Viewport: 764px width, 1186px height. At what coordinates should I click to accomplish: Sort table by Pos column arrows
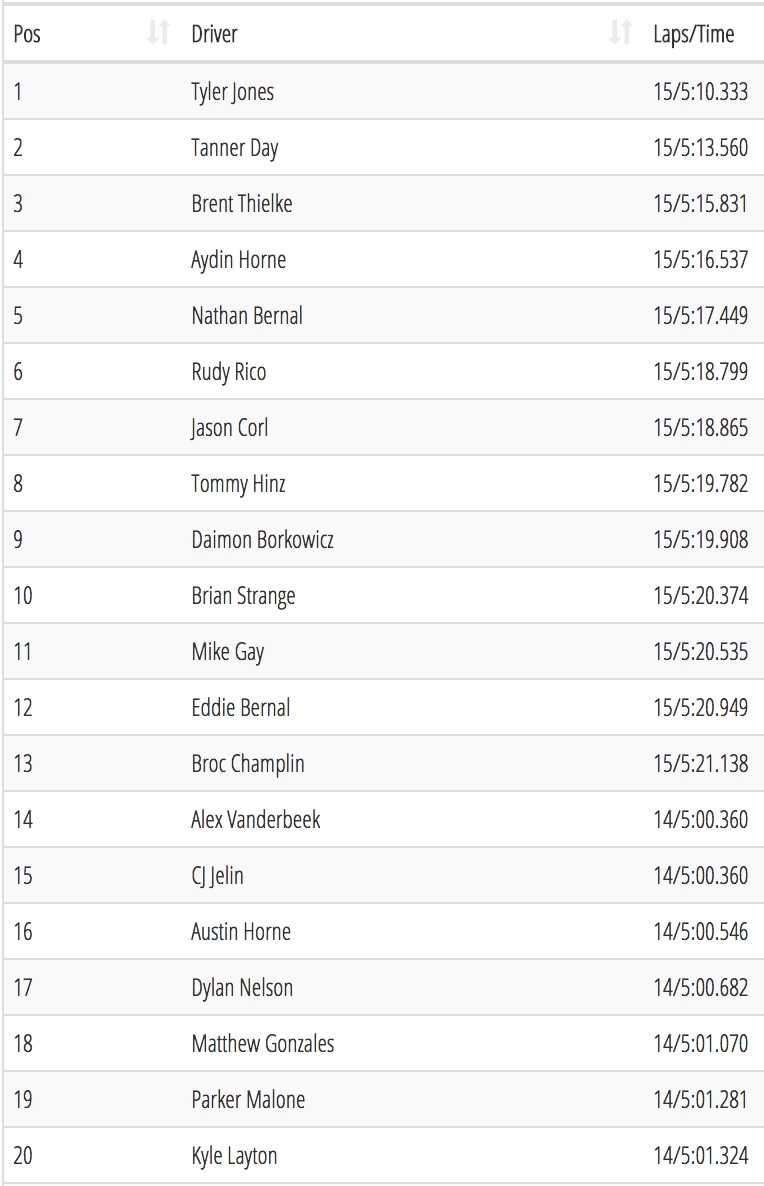click(x=158, y=33)
